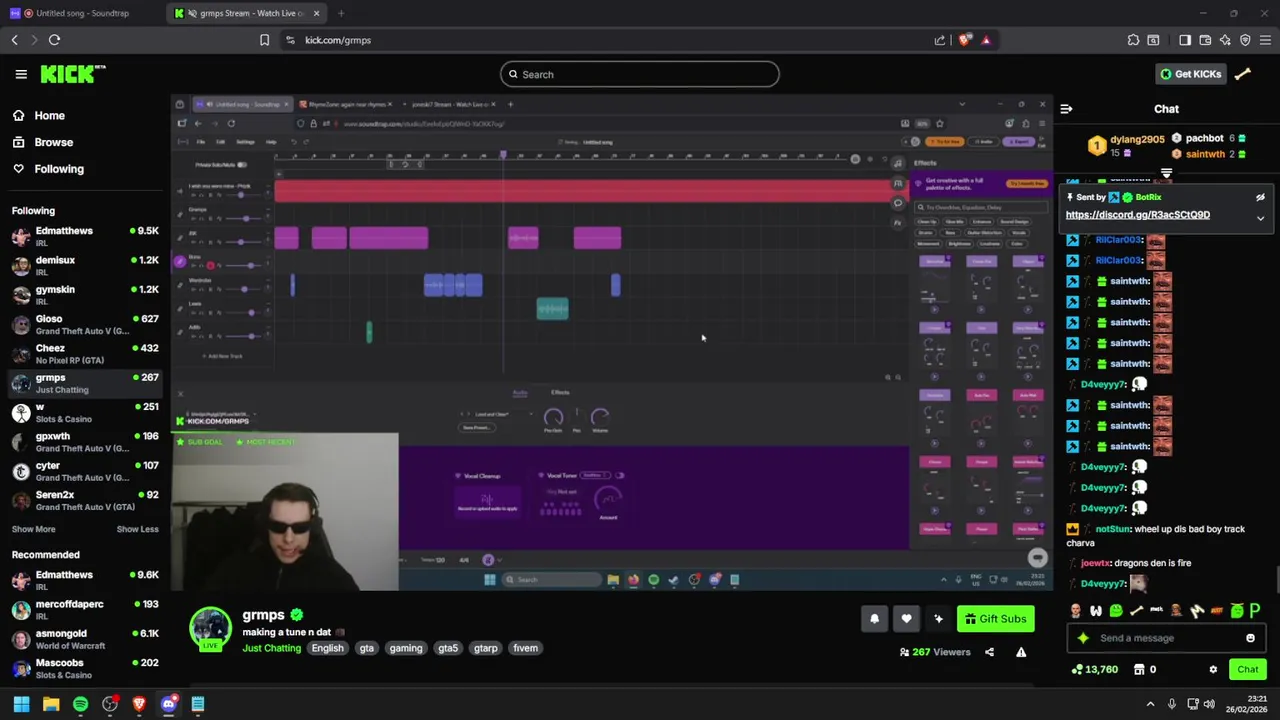Open the Kick hamburger sidebar menu
The height and width of the screenshot is (720, 1280).
(21, 74)
